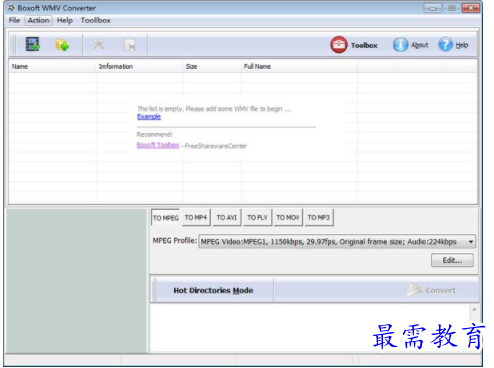This screenshot has width=494, height=368.
Task: Switch to the TO MOV tab
Action: pyautogui.click(x=288, y=217)
